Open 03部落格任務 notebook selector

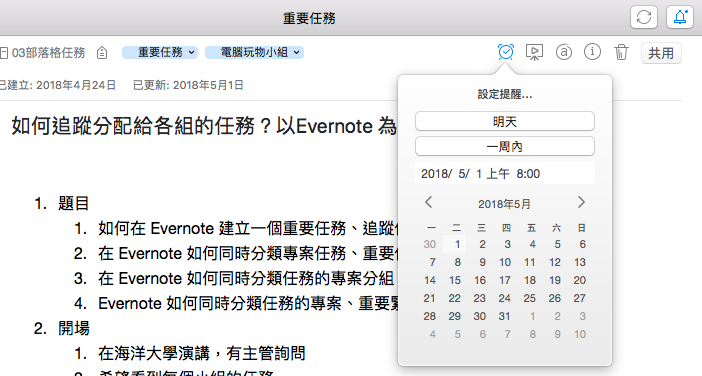tap(43, 53)
